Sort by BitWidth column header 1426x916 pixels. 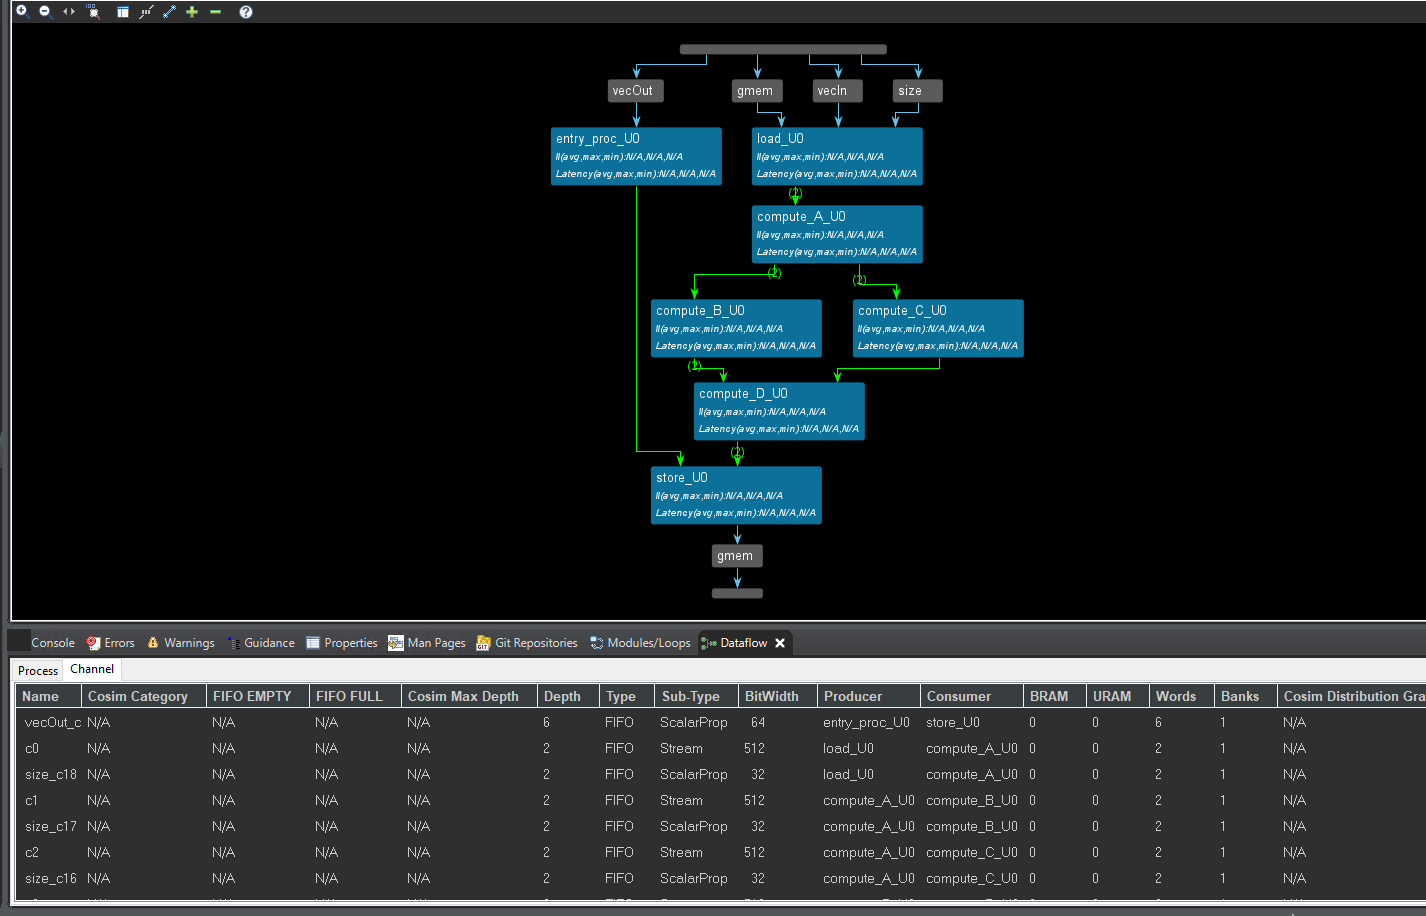click(777, 696)
